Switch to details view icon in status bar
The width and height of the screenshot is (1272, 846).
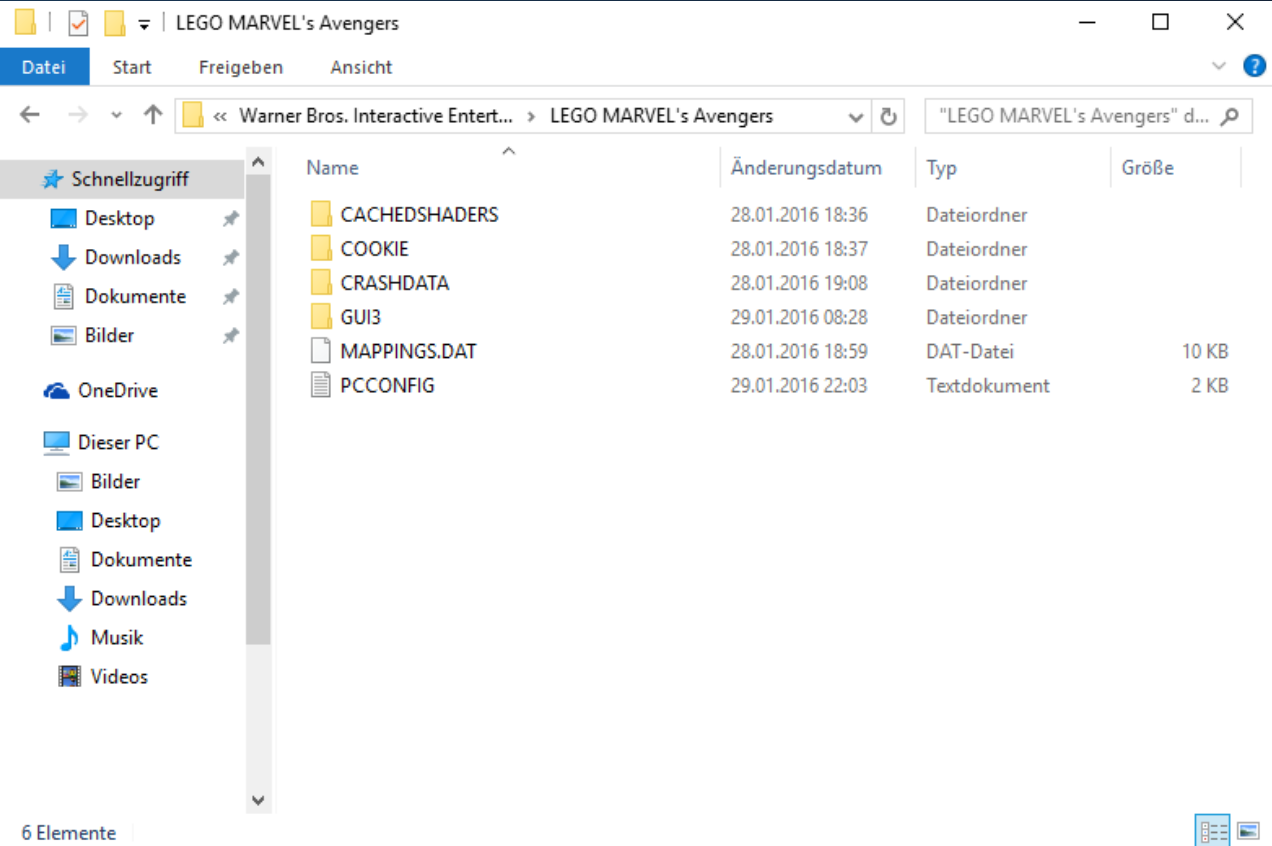coord(1214,831)
